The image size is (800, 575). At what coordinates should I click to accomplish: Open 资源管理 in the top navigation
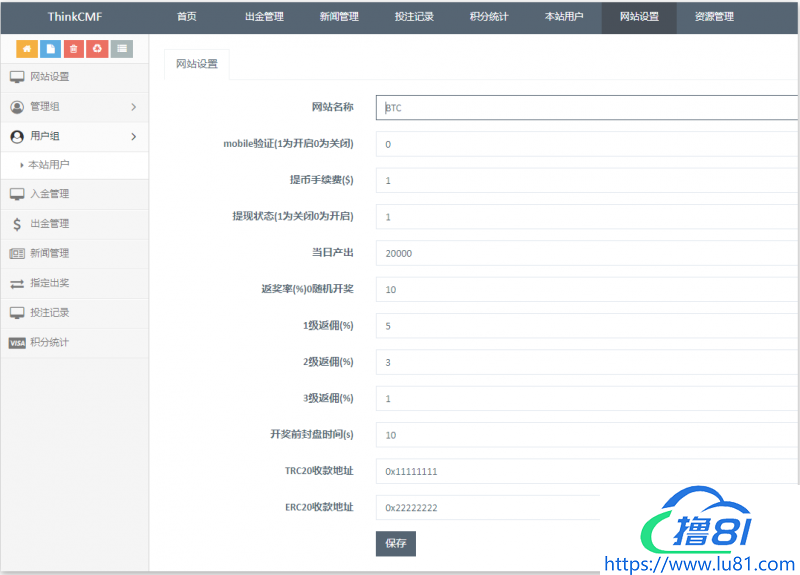[714, 17]
